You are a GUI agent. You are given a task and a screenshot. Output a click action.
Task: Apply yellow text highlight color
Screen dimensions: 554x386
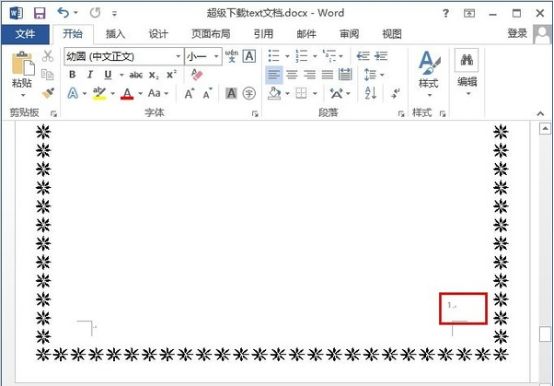click(x=99, y=93)
